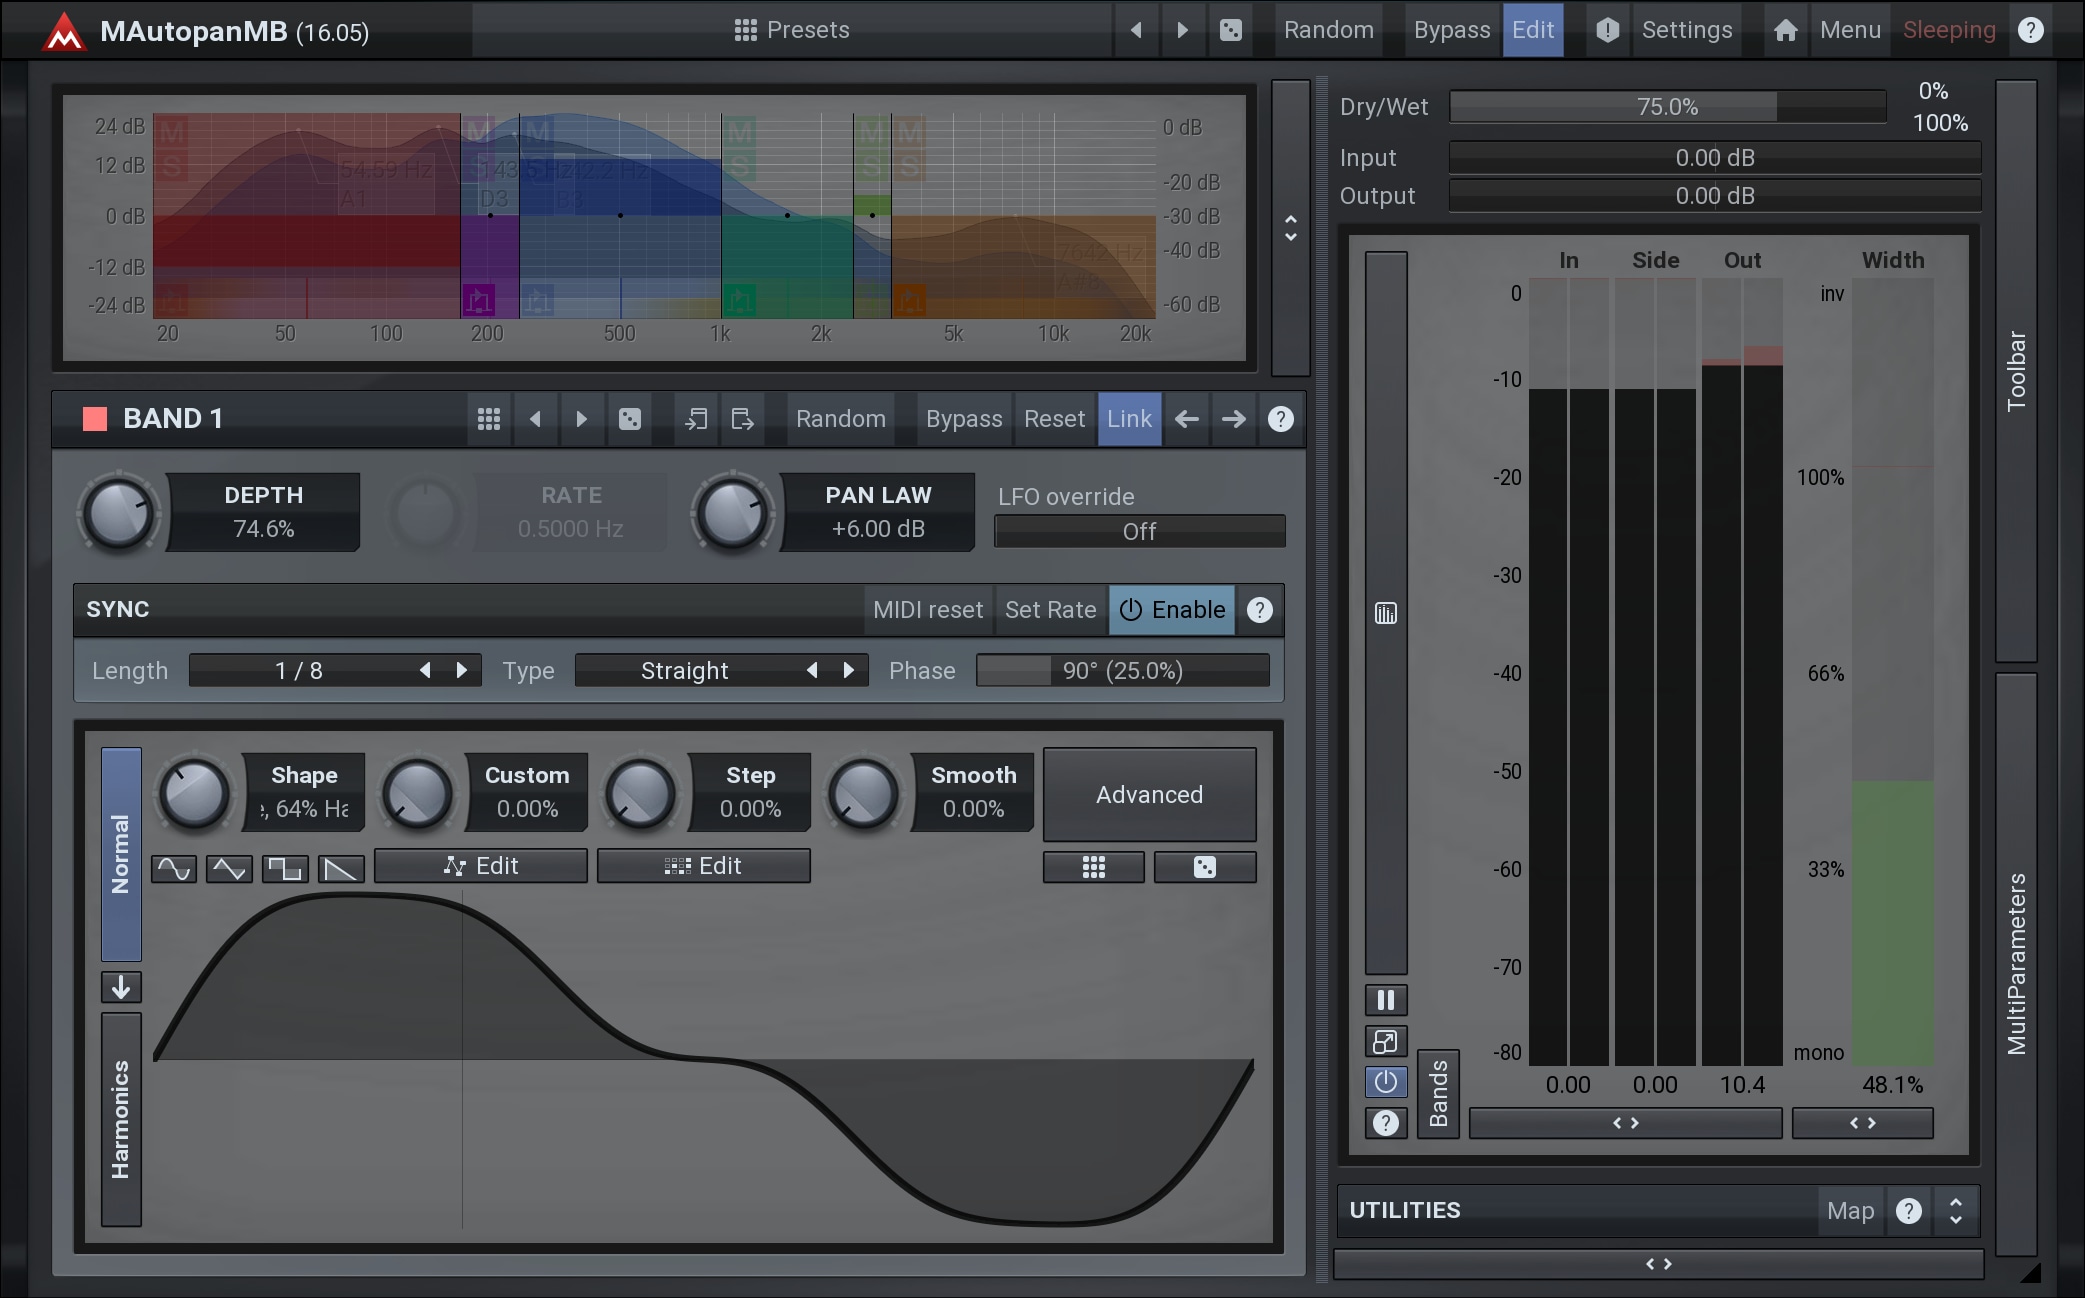The height and width of the screenshot is (1298, 2085).
Task: Open Advanced shape settings
Action: 1149,795
